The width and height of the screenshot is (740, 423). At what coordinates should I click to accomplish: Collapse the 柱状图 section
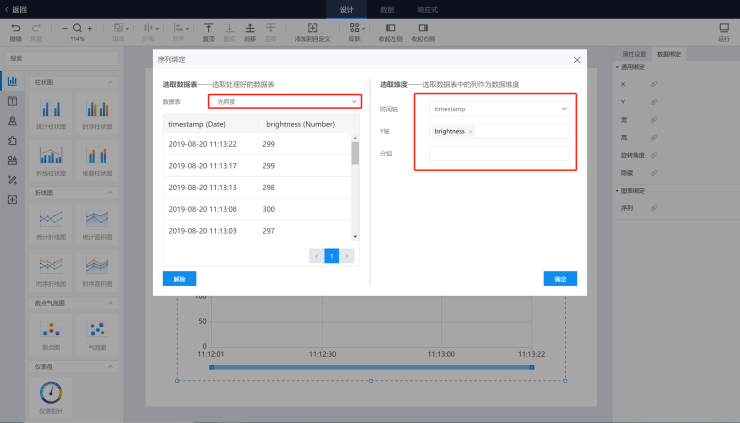[110, 82]
